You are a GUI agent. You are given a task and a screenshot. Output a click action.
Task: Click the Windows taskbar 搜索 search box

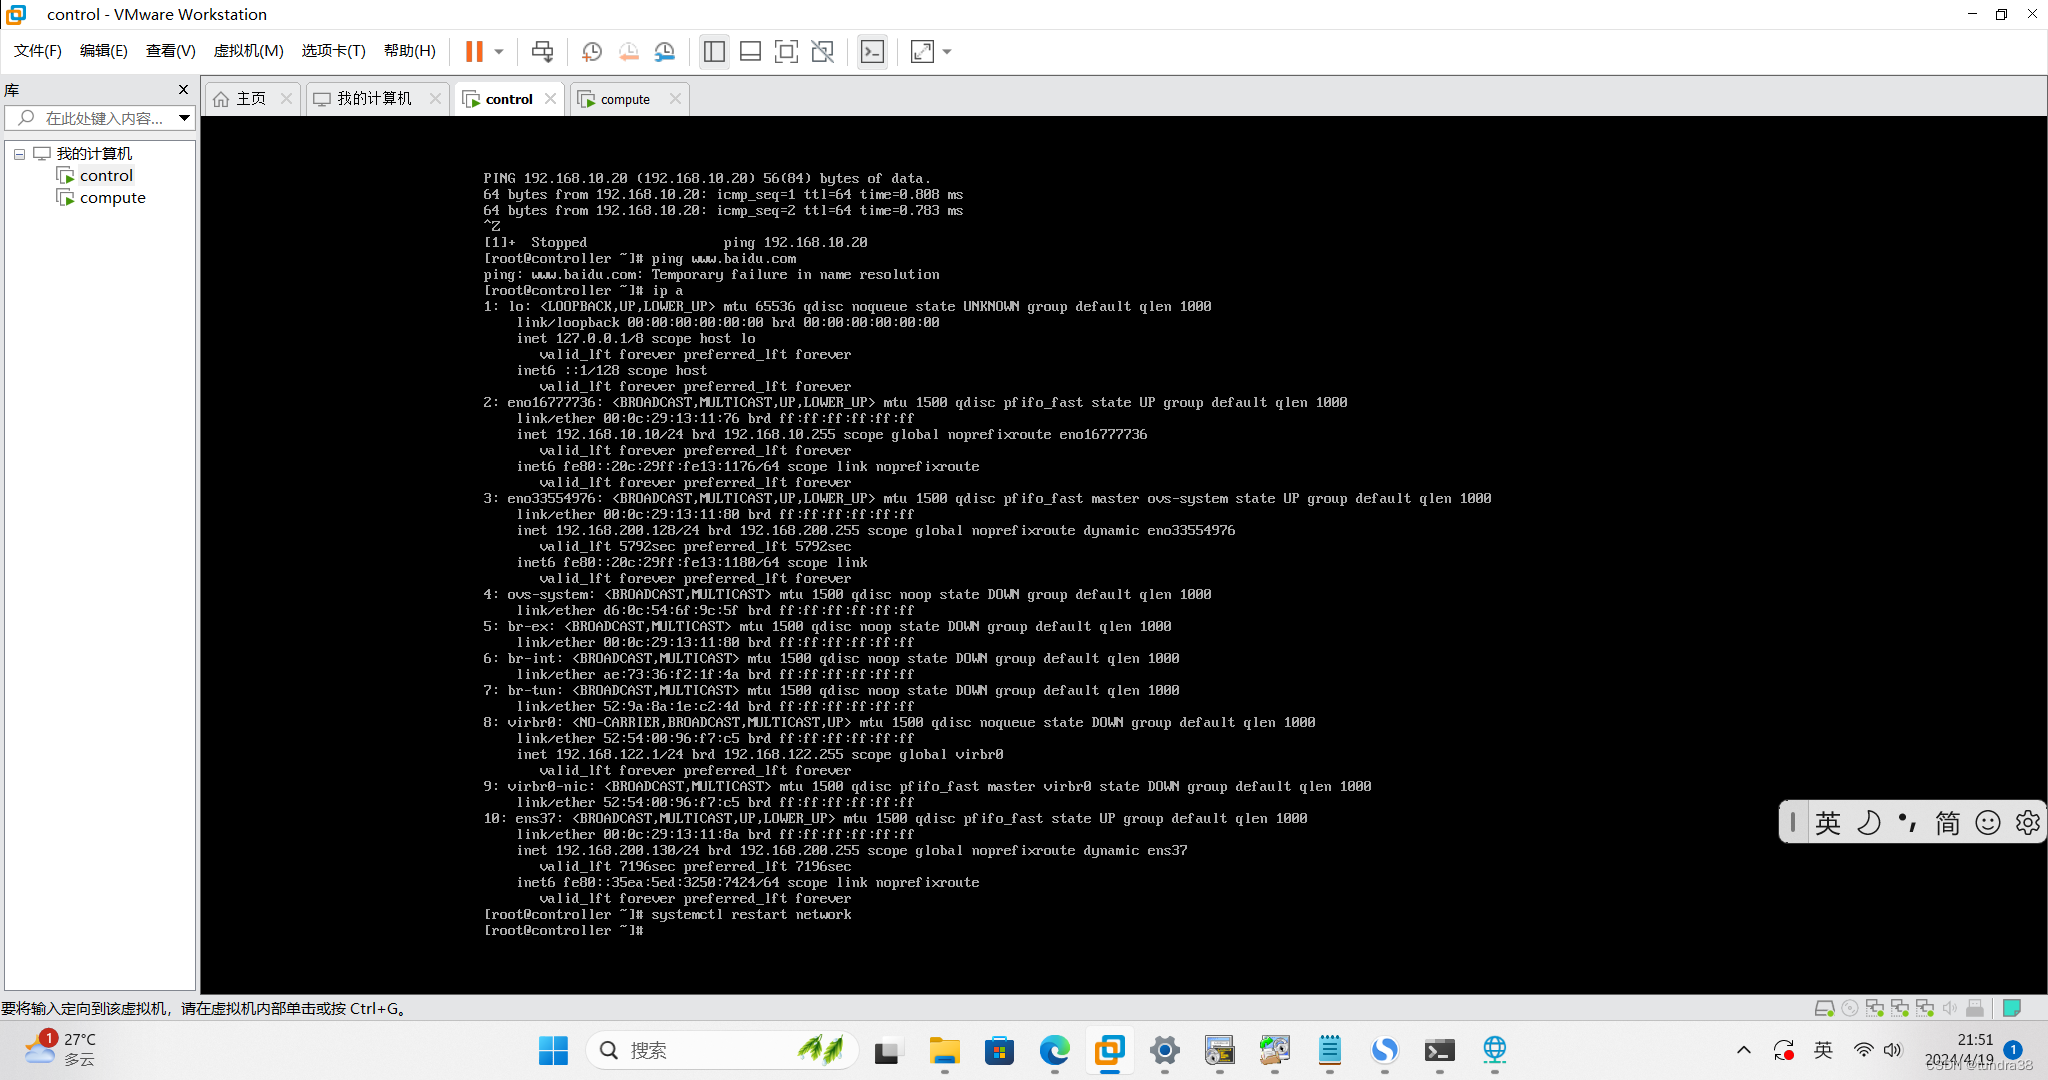tap(722, 1050)
